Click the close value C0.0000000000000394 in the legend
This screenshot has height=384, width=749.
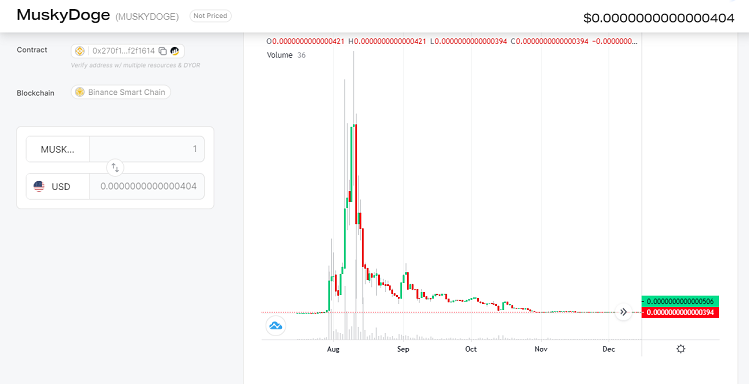pos(549,42)
